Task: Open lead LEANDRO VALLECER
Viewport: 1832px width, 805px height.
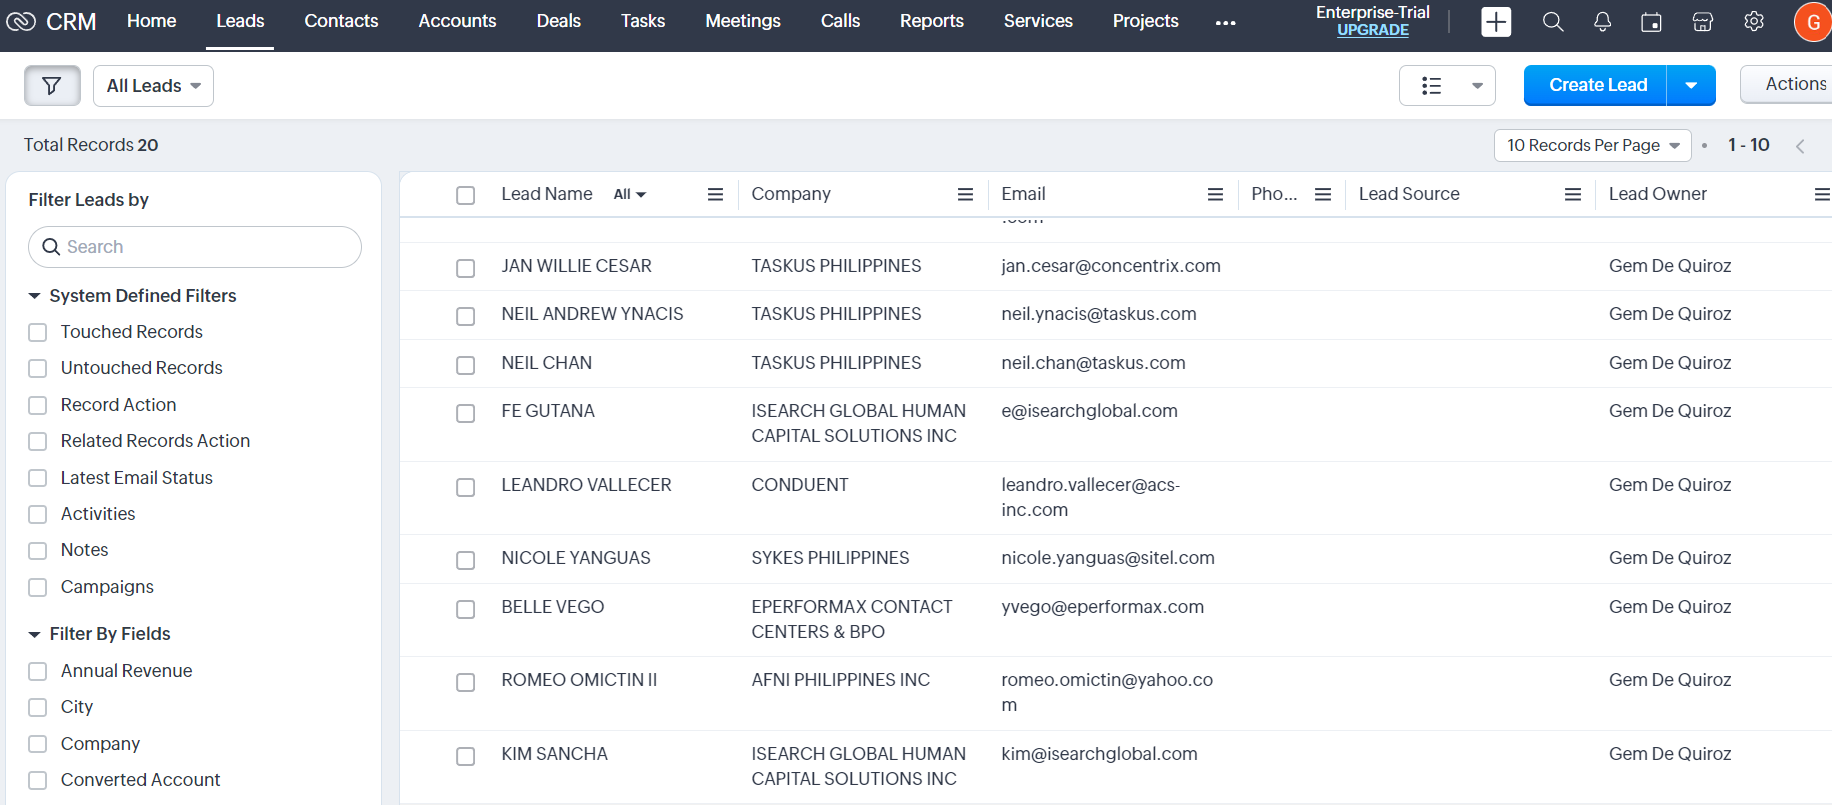Action: (x=586, y=485)
